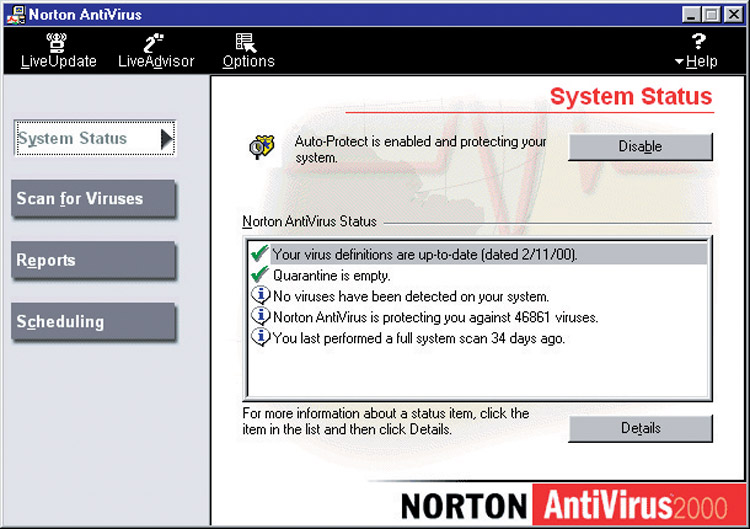Select 'No viruses have been detected' row
This screenshot has height=529, width=750.
(478, 297)
